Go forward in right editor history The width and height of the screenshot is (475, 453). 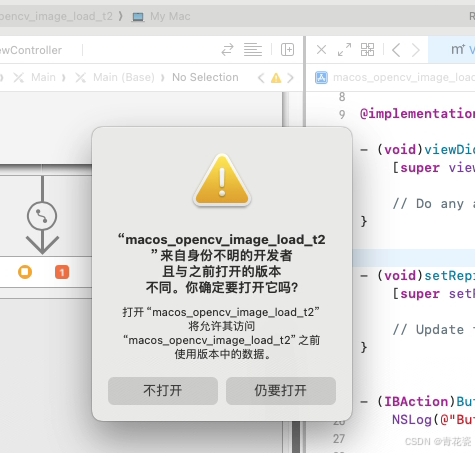click(415, 50)
